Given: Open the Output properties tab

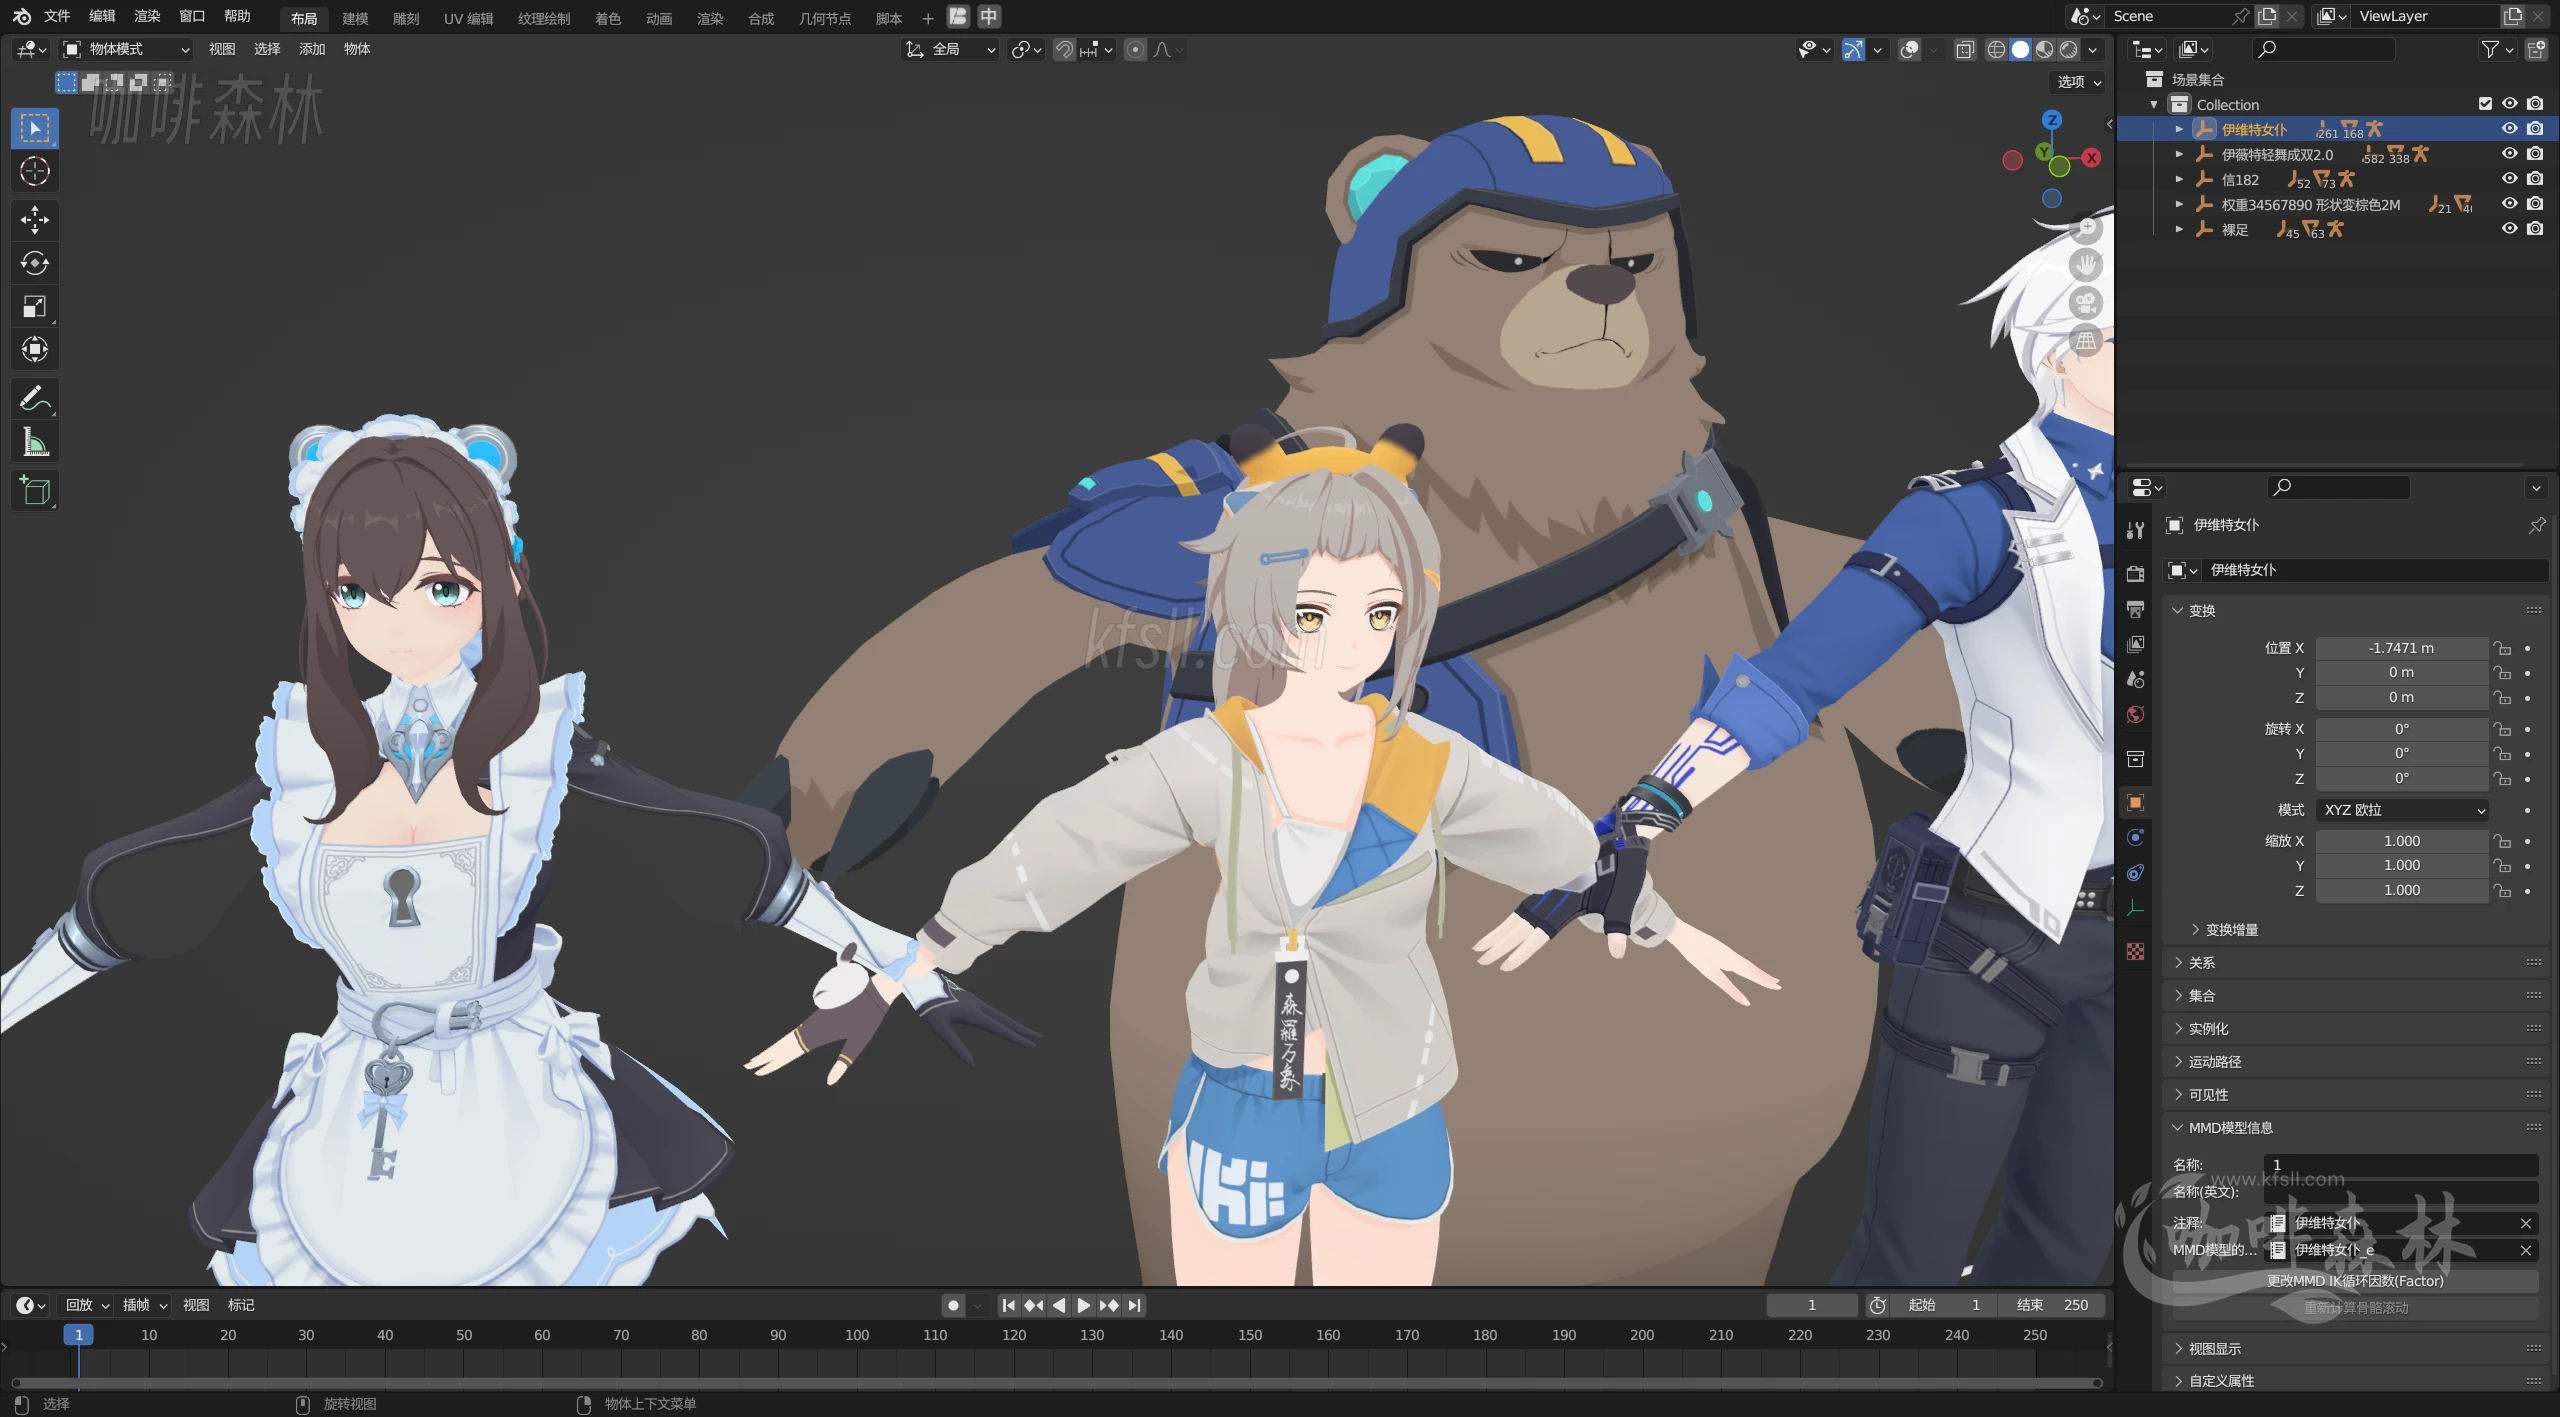Looking at the screenshot, I should [2135, 609].
